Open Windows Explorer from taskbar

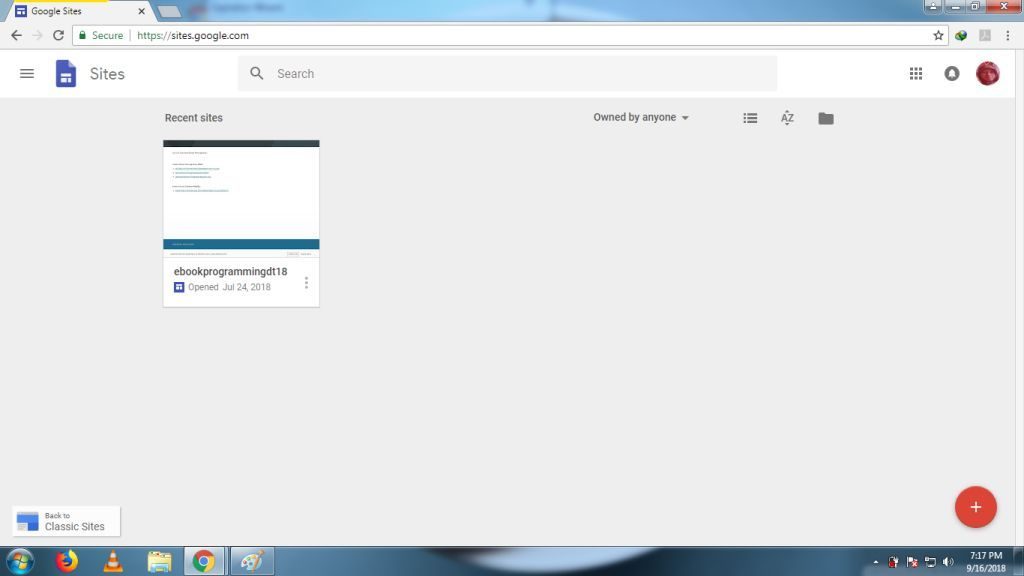(159, 562)
